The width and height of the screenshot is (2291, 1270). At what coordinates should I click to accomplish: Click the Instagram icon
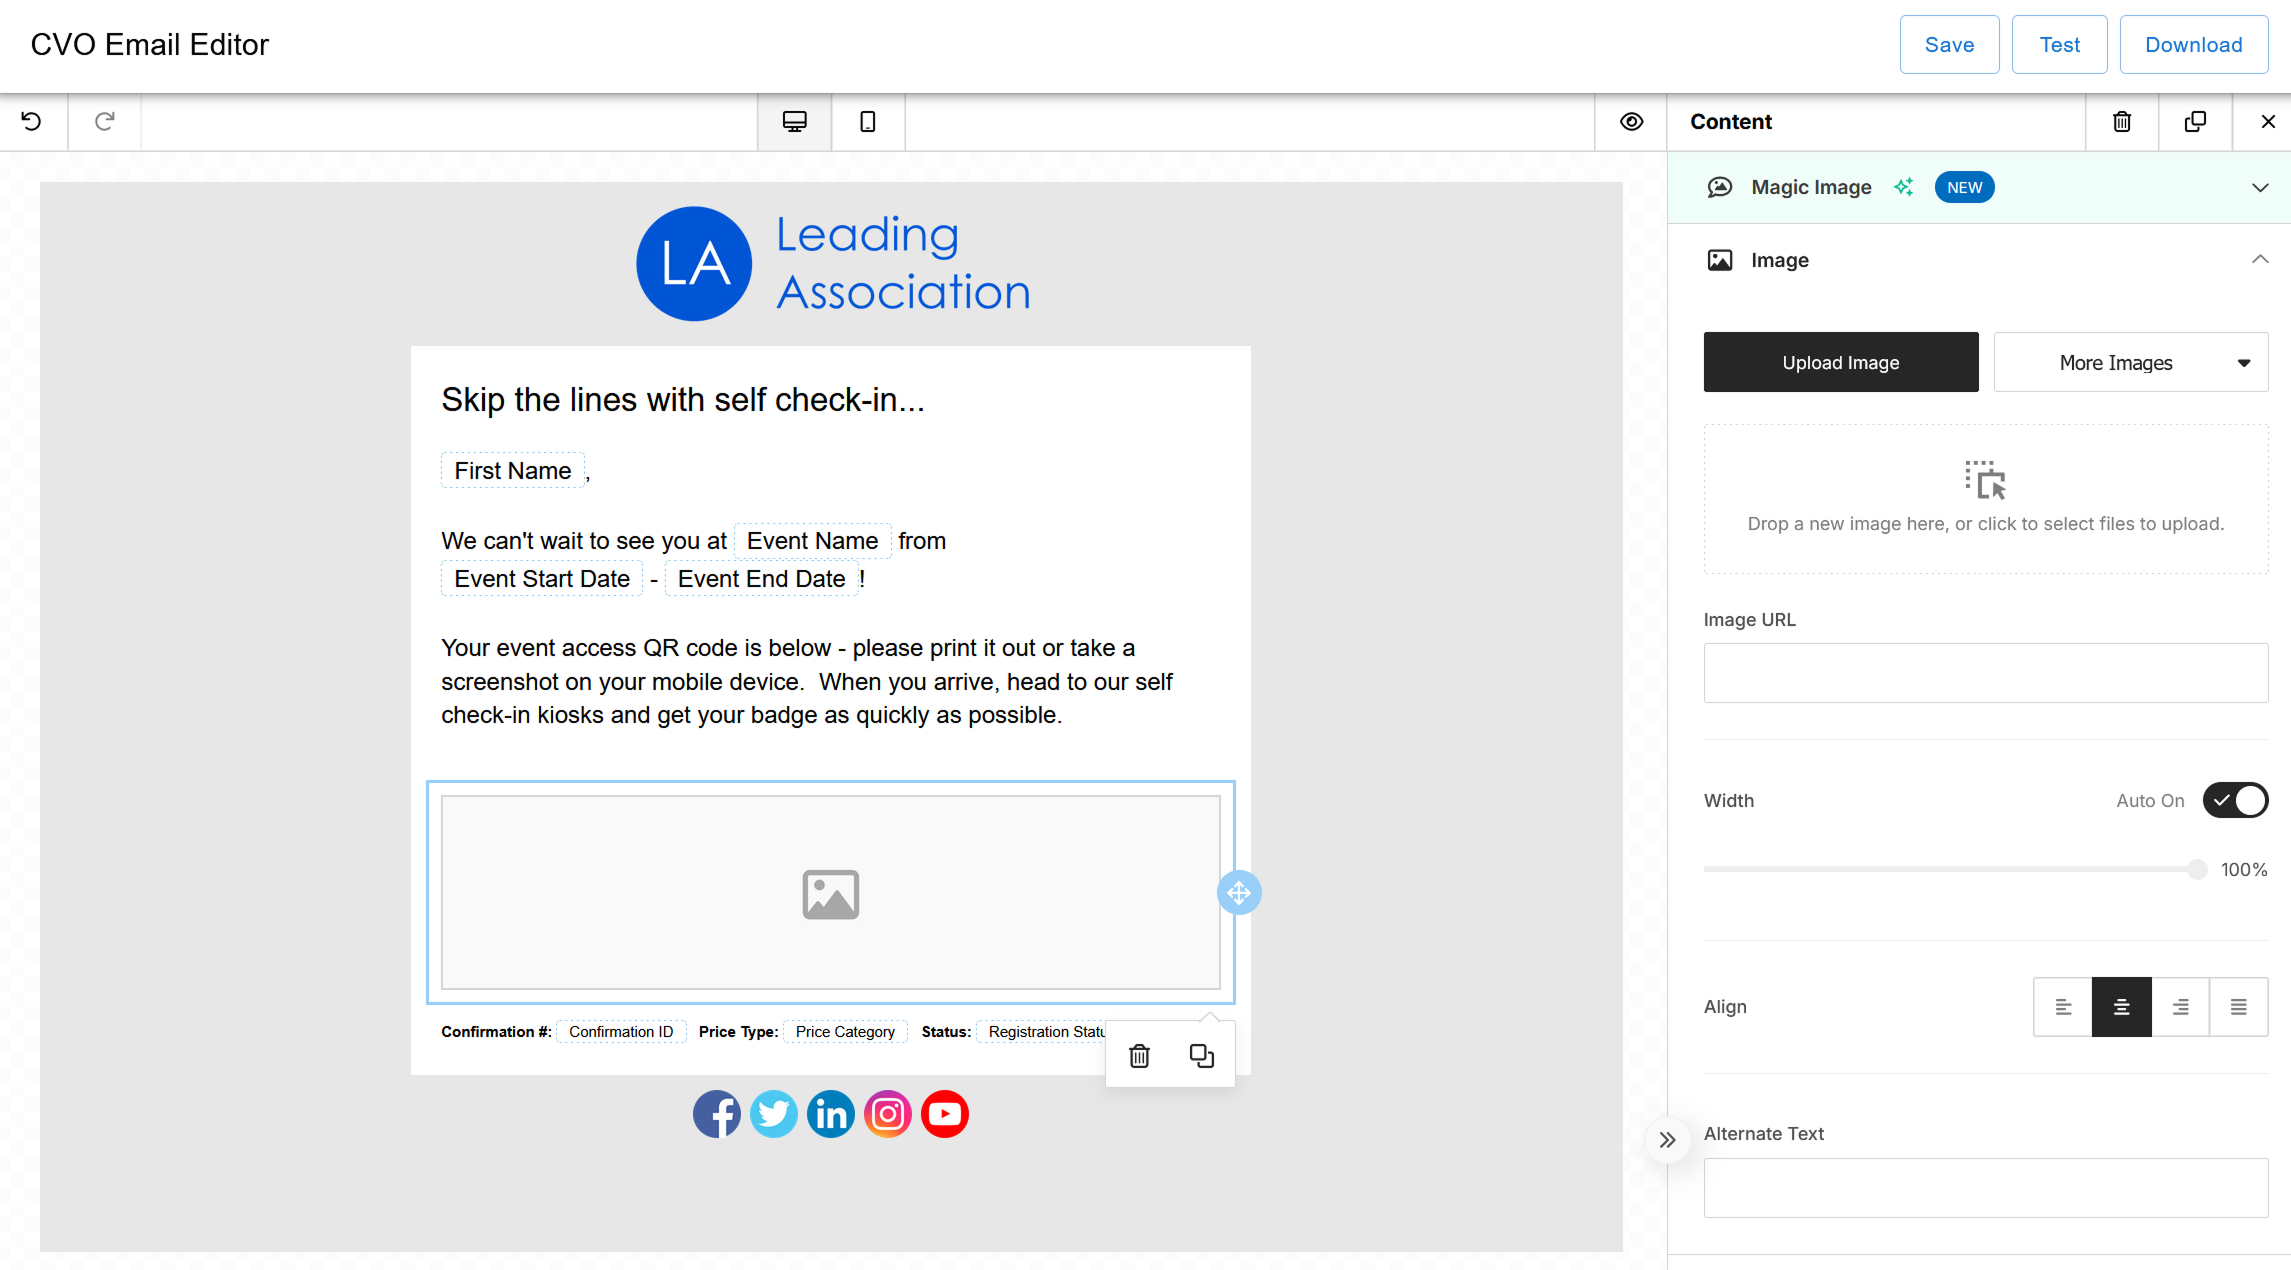point(888,1114)
